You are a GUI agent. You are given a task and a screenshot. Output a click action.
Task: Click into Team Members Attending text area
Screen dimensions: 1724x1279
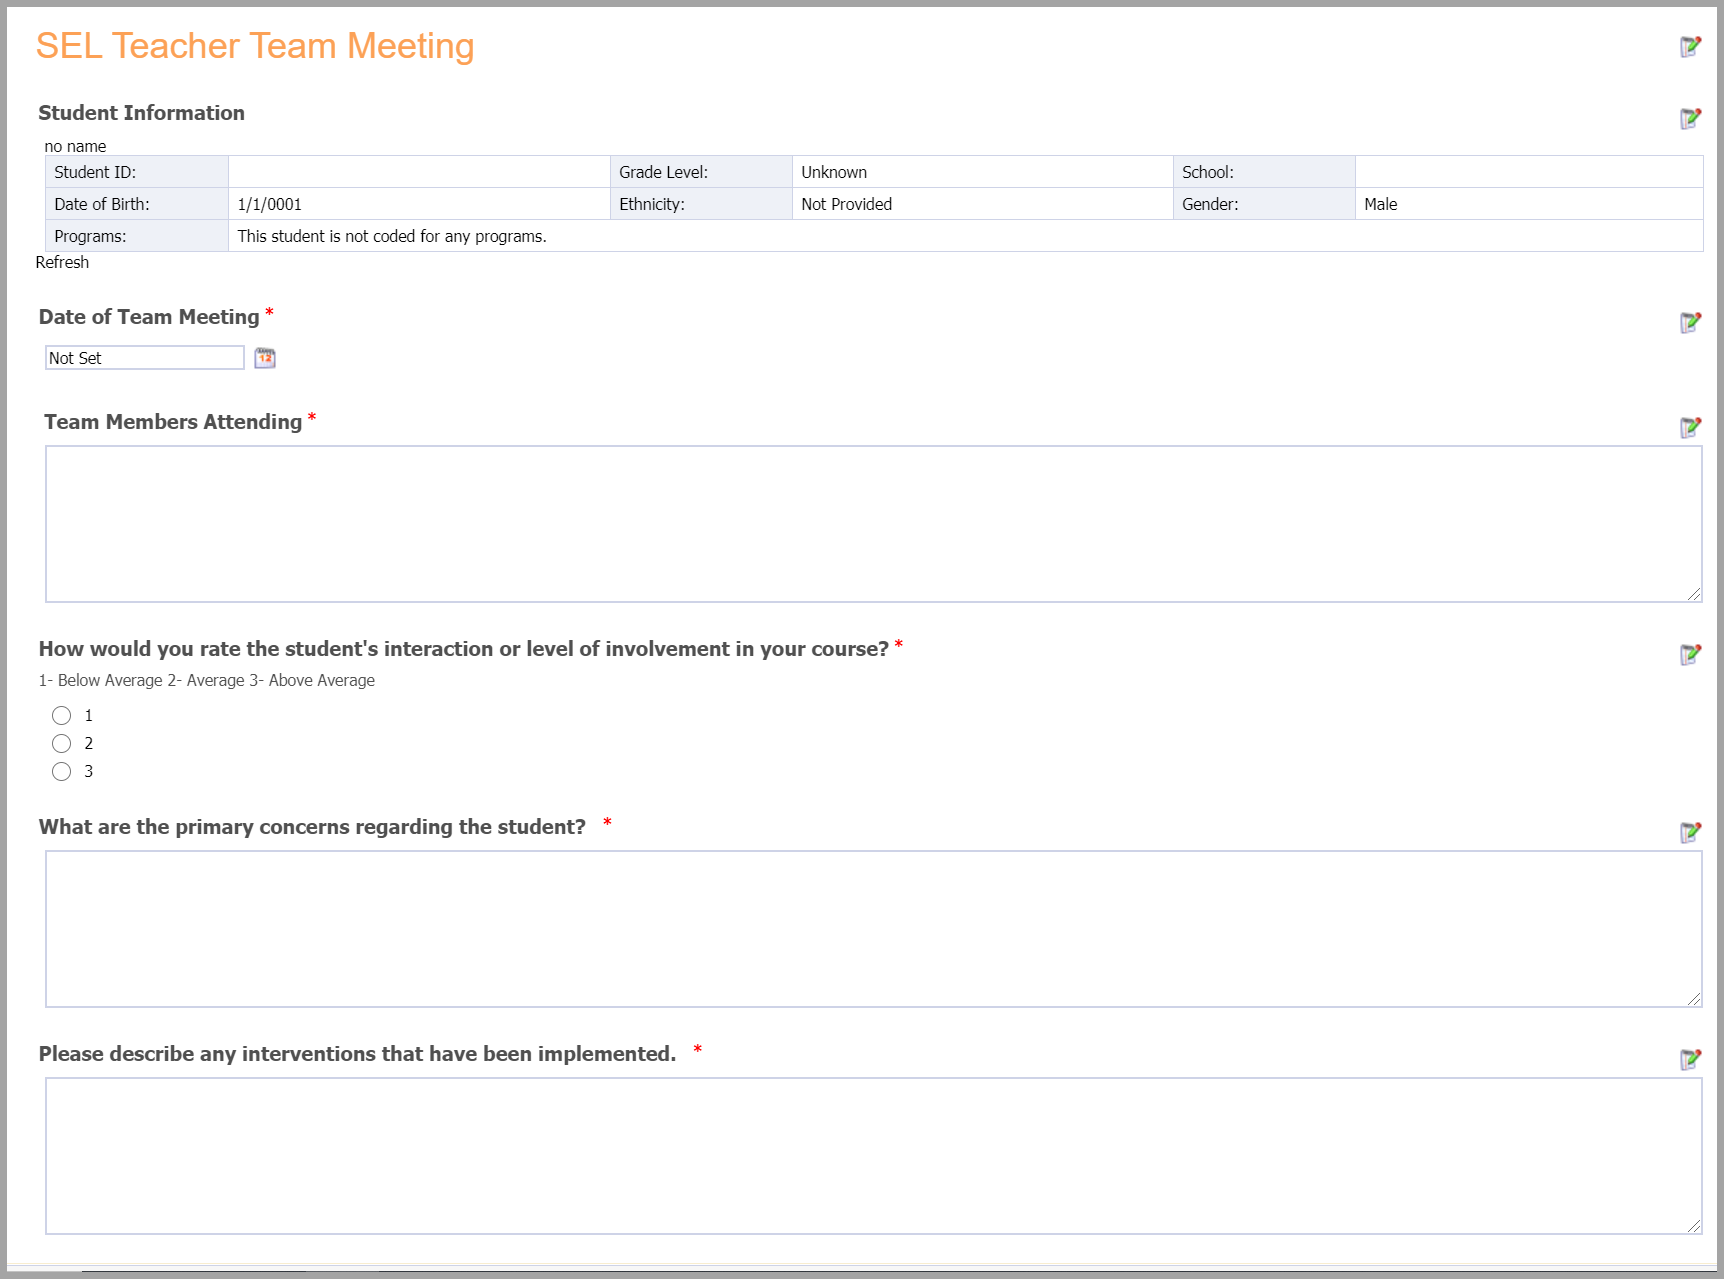(874, 524)
